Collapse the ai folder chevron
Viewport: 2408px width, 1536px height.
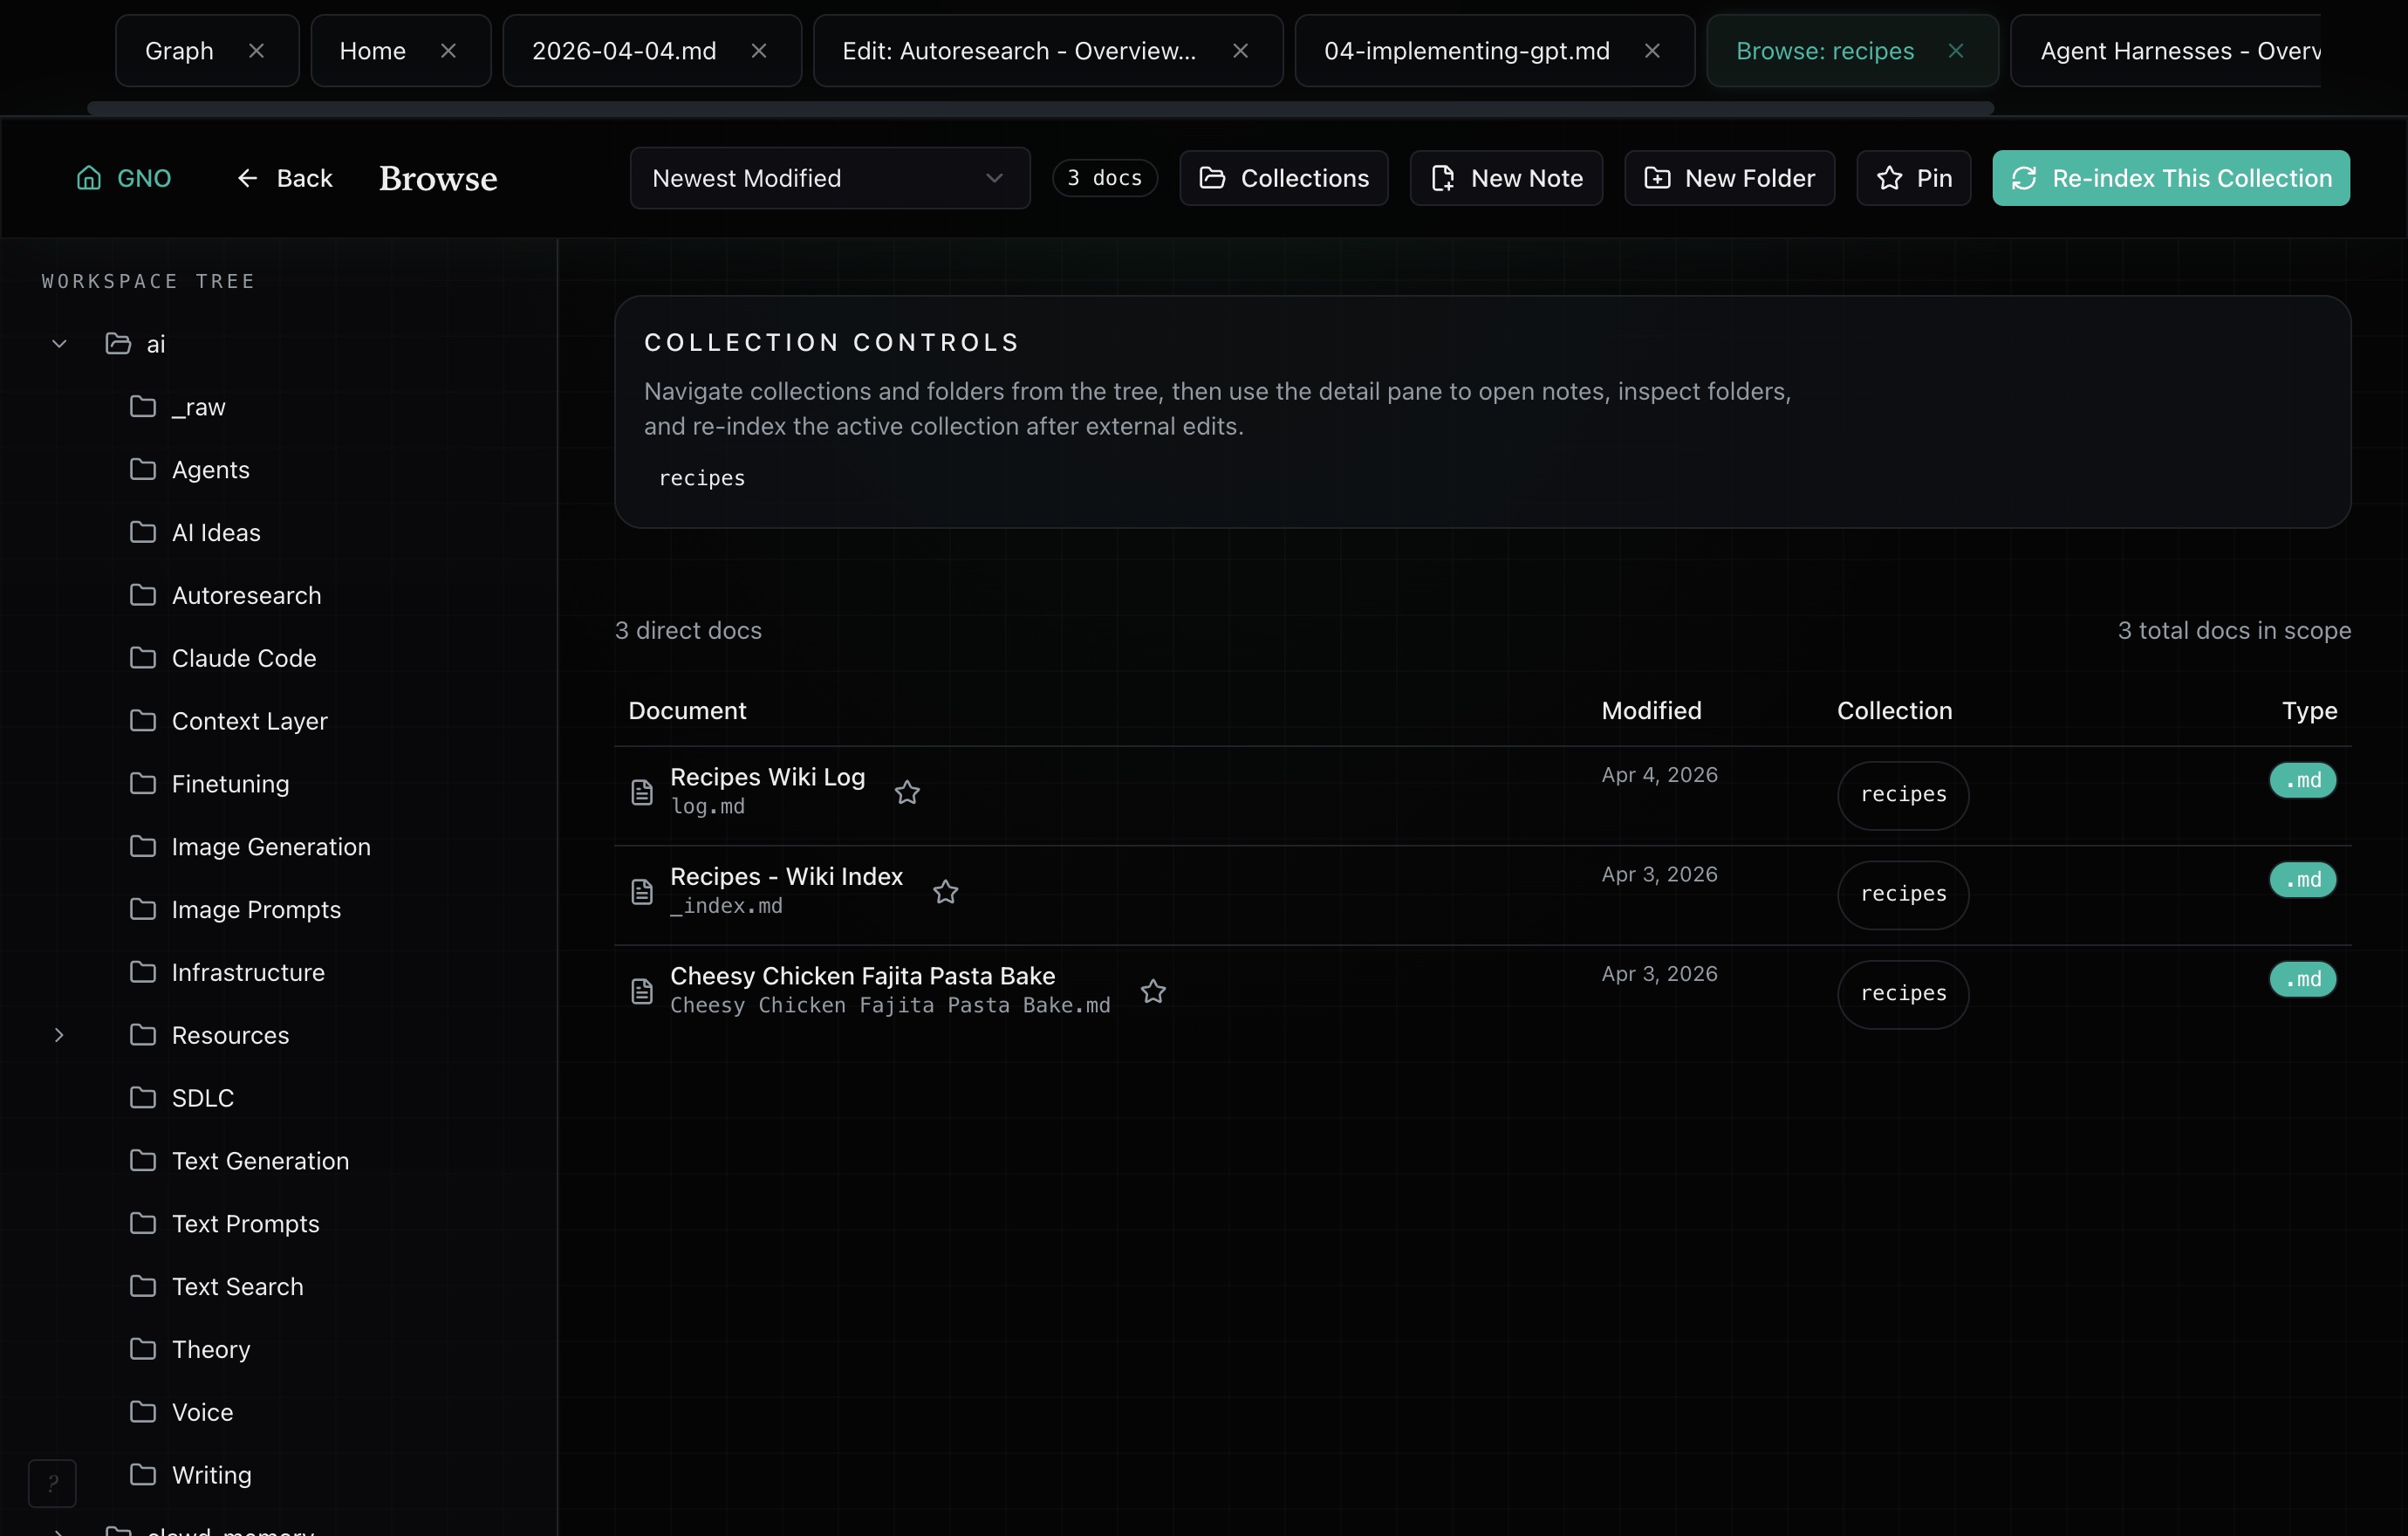pos(59,344)
